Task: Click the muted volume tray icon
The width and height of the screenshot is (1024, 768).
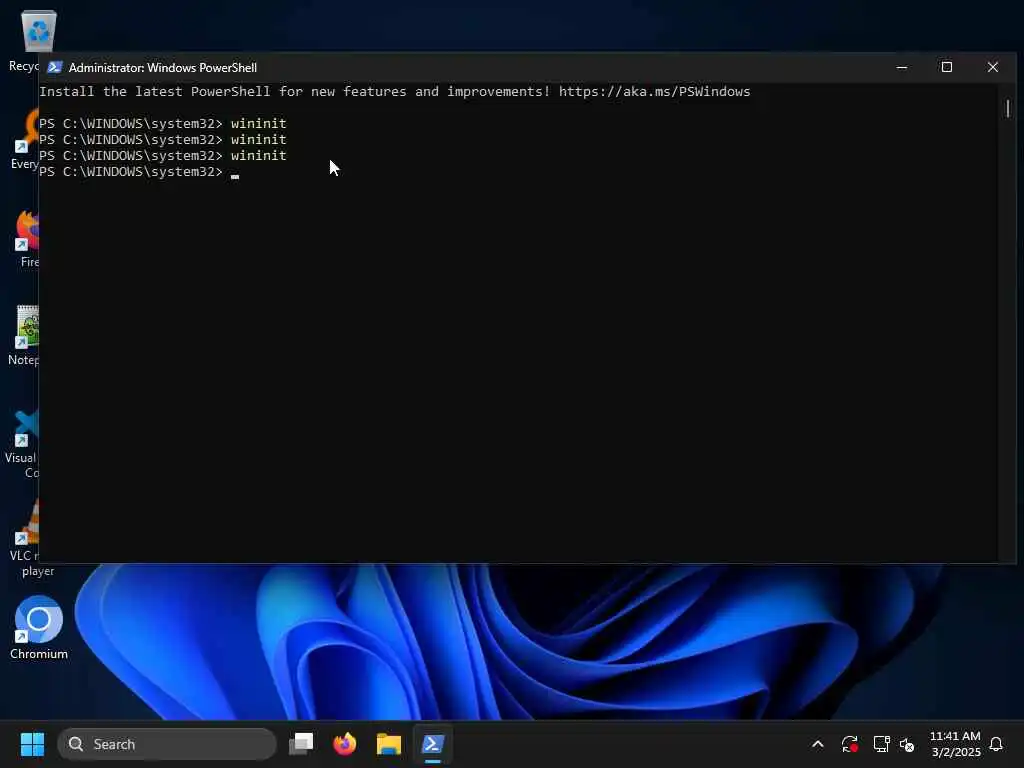Action: [x=907, y=744]
